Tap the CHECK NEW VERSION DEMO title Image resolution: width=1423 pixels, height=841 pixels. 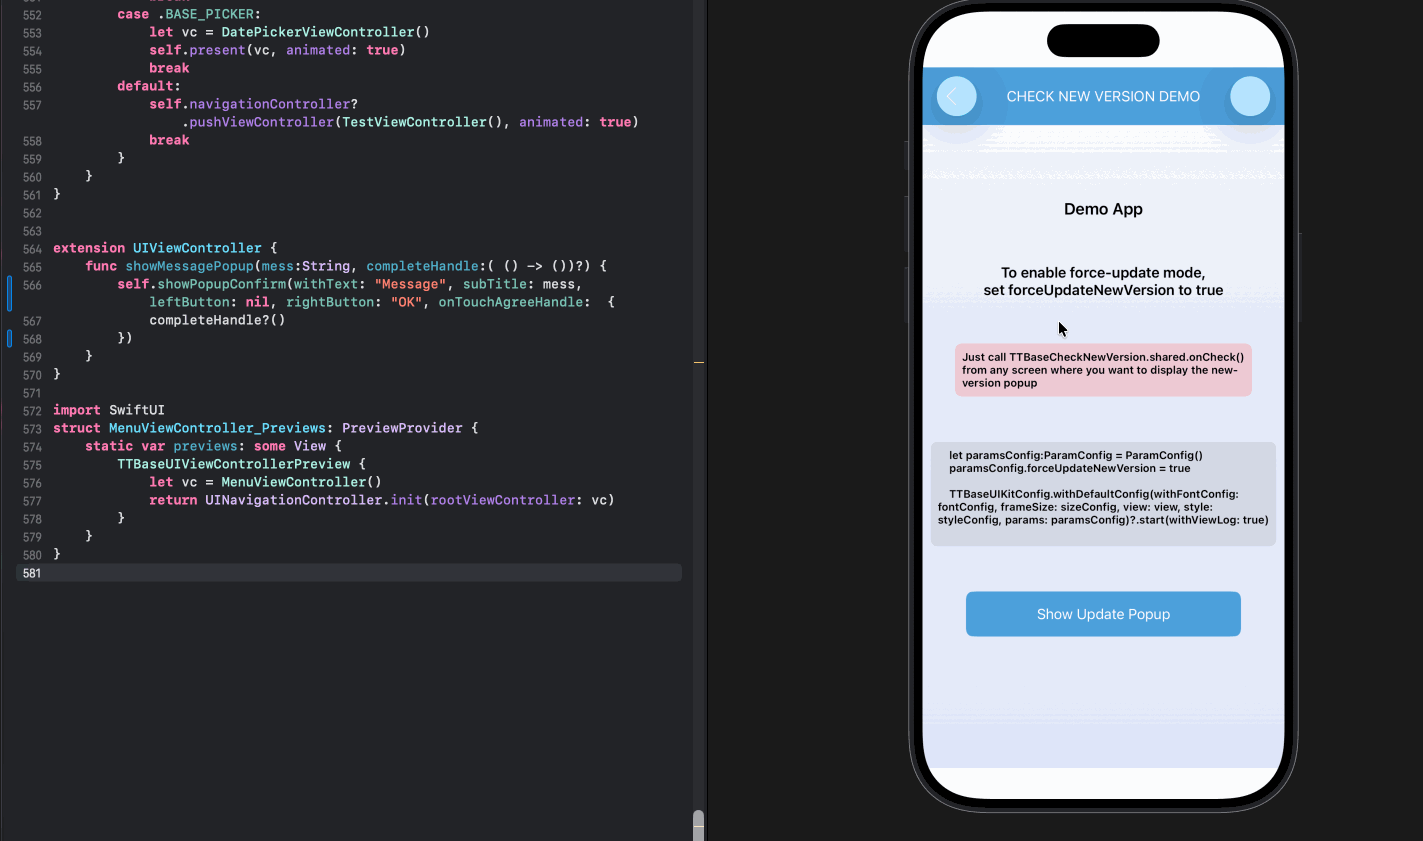1102,97
